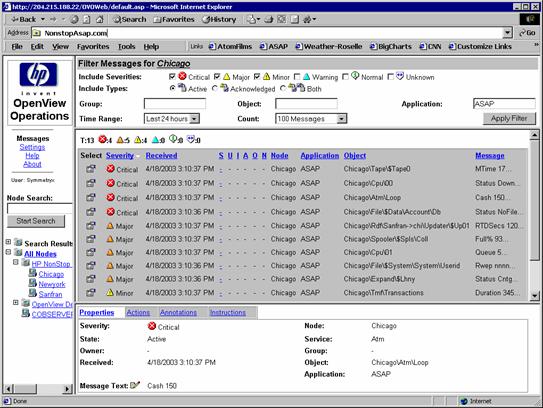Toggle the Major severity checkbox
The image size is (543, 408).
click(217, 77)
